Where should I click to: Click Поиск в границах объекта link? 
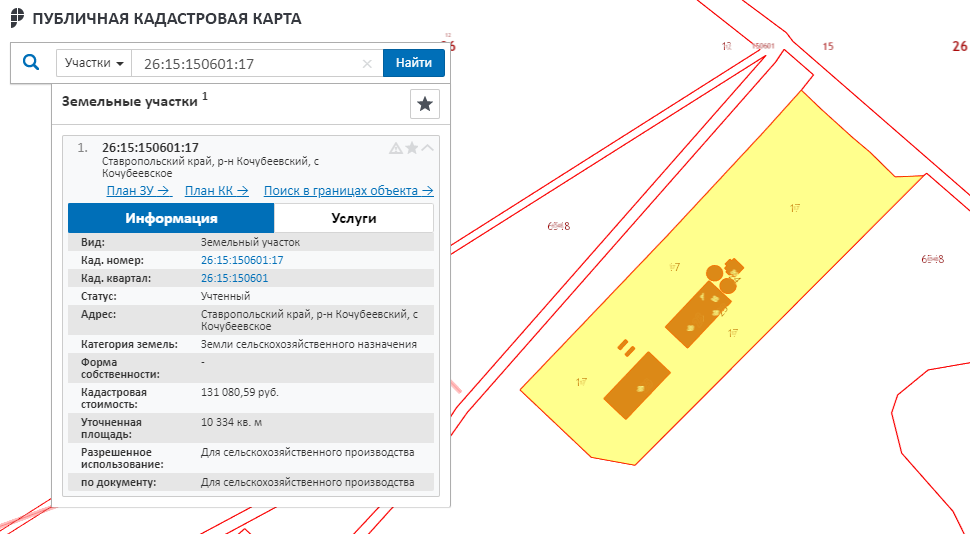pyautogui.click(x=348, y=191)
